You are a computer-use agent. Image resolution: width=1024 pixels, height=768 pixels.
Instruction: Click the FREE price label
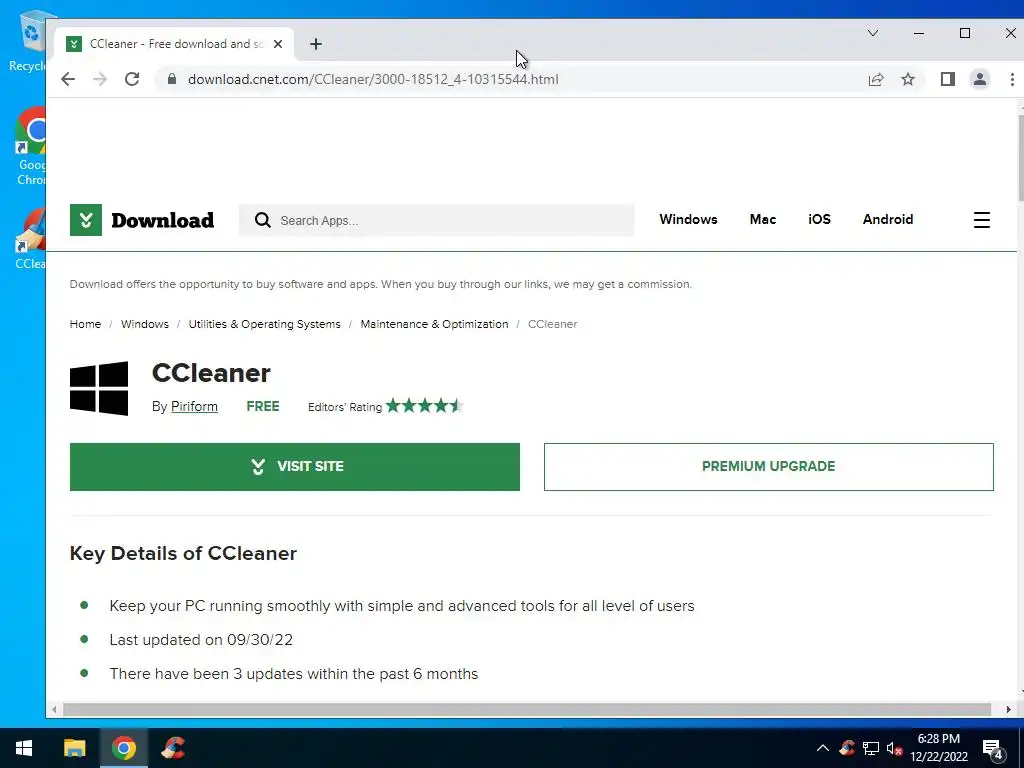(263, 406)
